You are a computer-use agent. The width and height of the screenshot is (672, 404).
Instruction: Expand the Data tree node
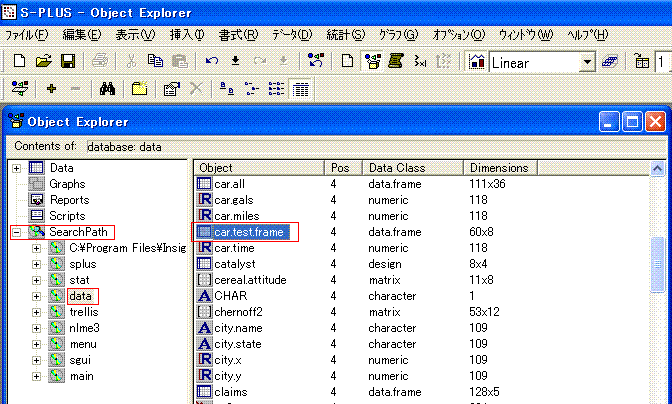coord(16,168)
